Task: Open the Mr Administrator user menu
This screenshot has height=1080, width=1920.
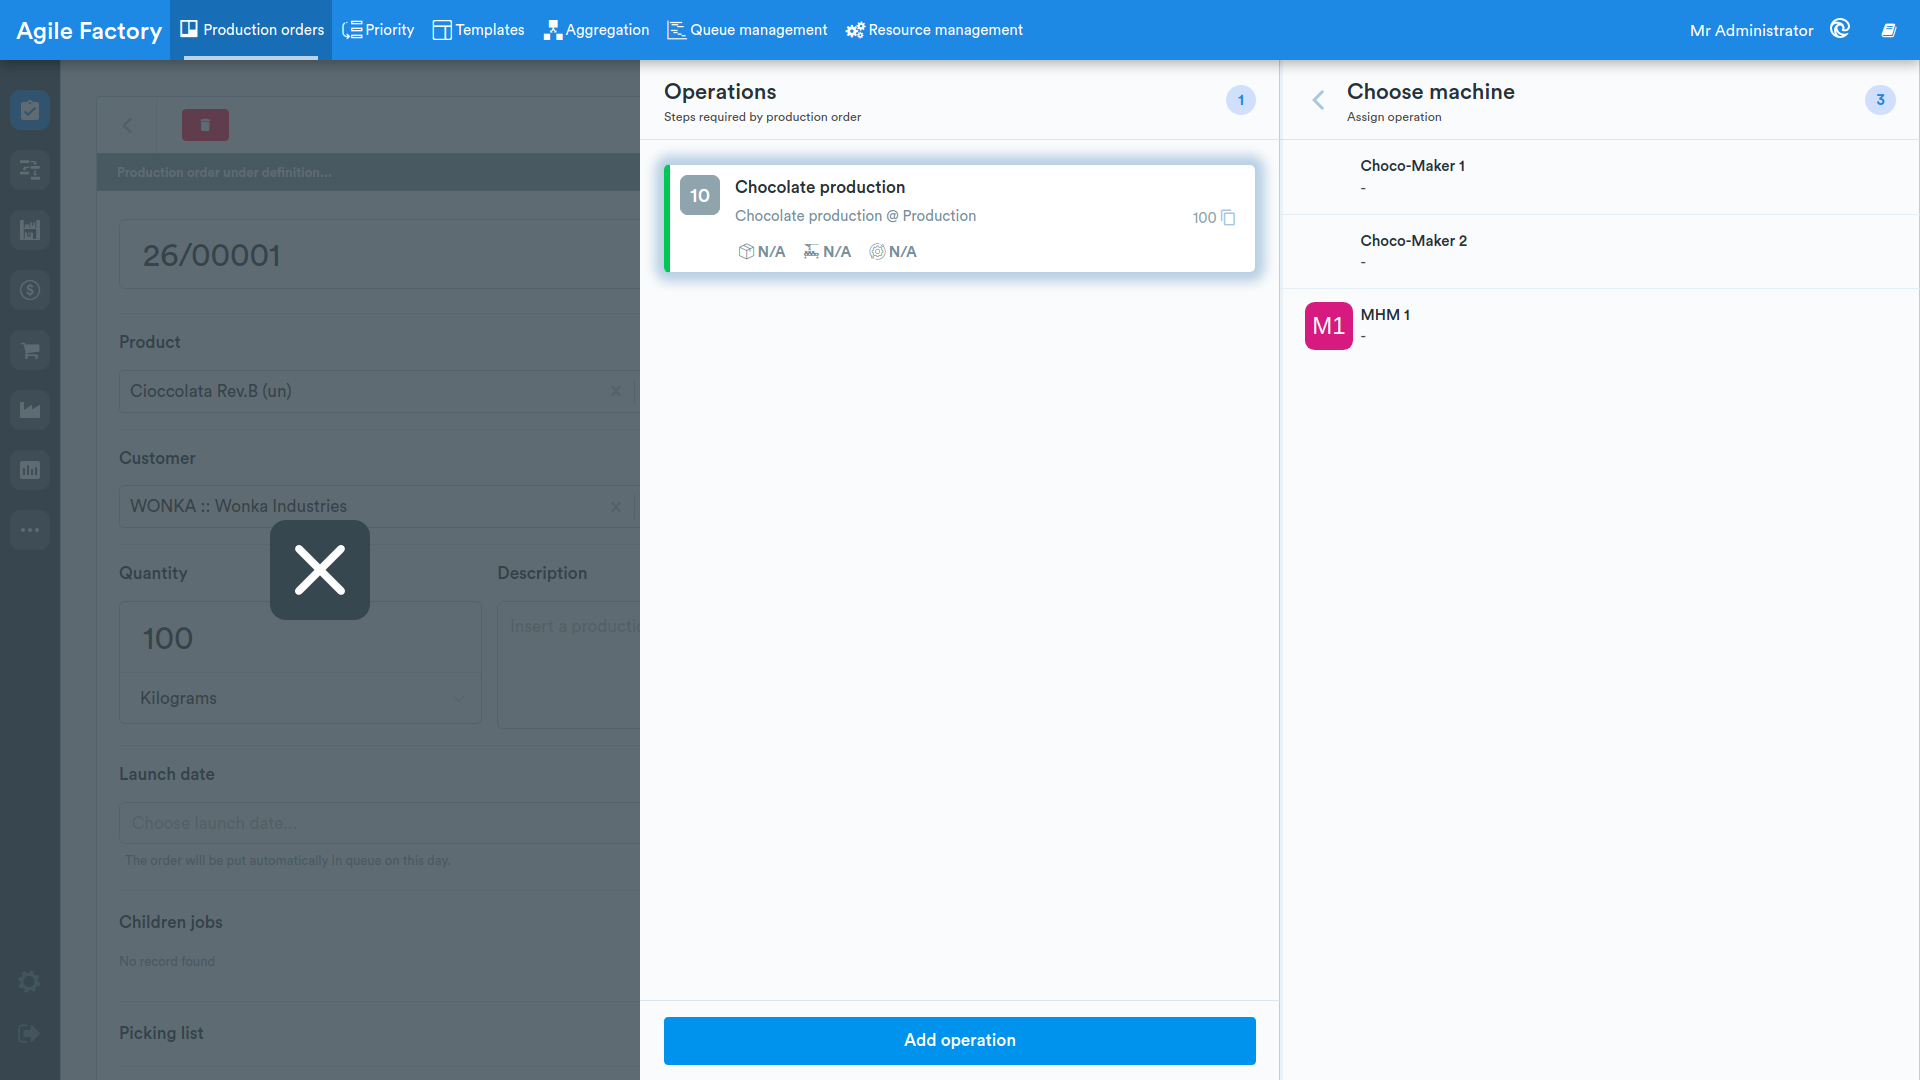Action: pyautogui.click(x=1751, y=30)
